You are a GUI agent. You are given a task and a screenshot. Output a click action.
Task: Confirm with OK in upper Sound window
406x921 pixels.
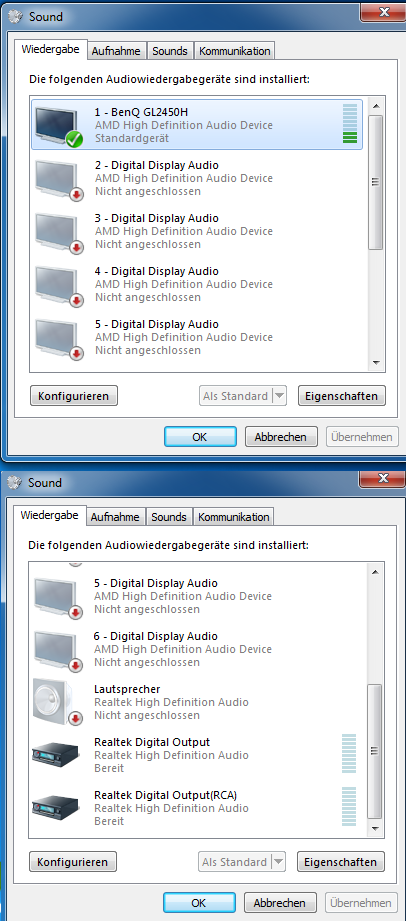tap(200, 437)
